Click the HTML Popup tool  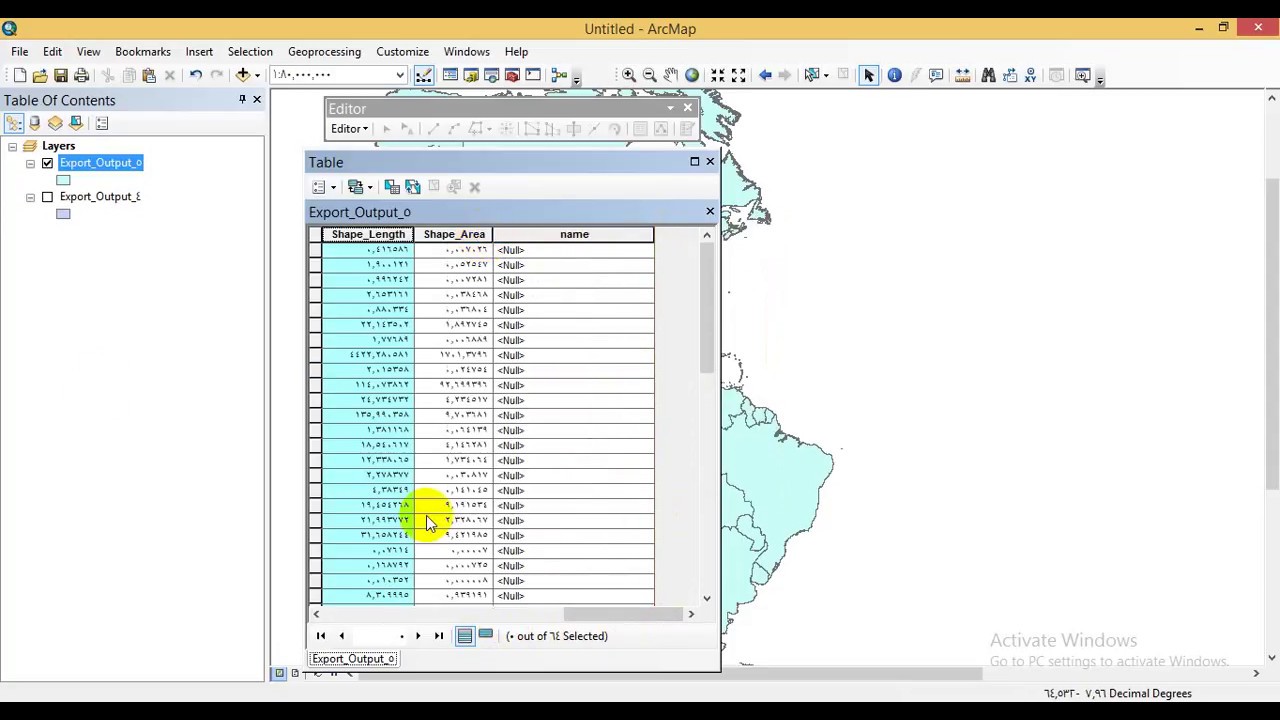coord(936,75)
